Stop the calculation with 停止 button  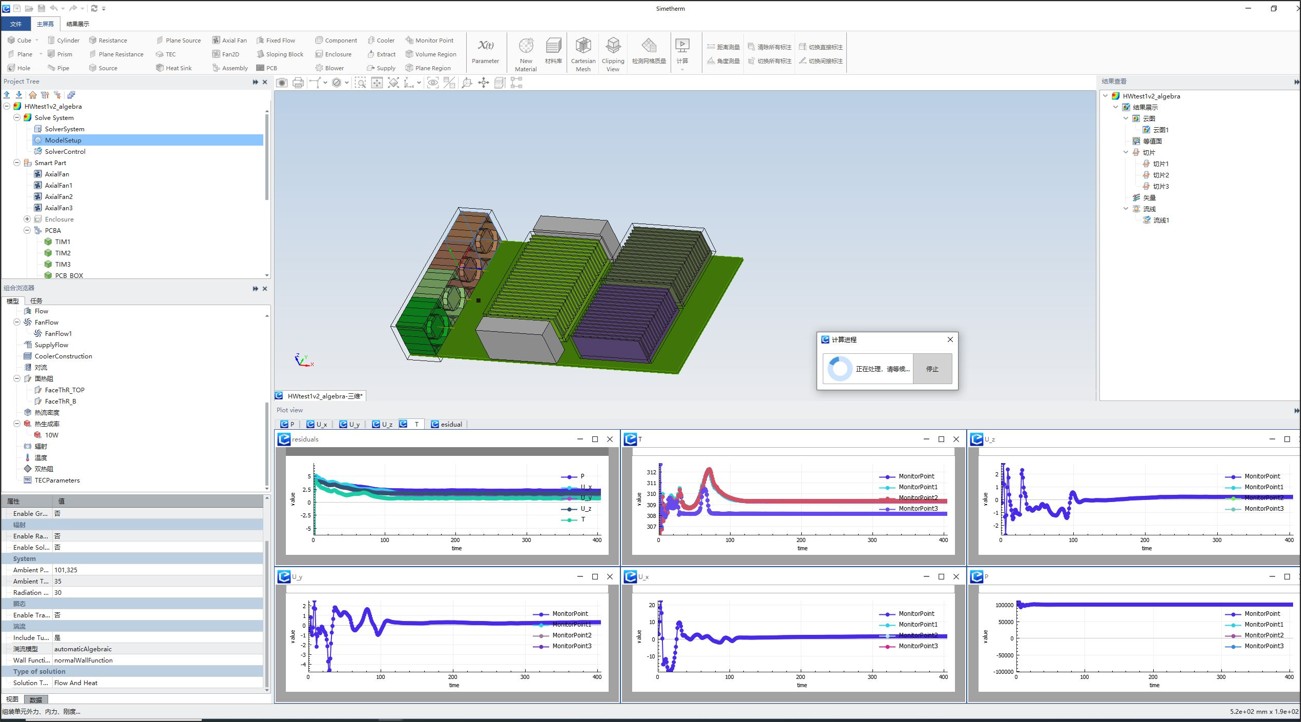(x=932, y=369)
